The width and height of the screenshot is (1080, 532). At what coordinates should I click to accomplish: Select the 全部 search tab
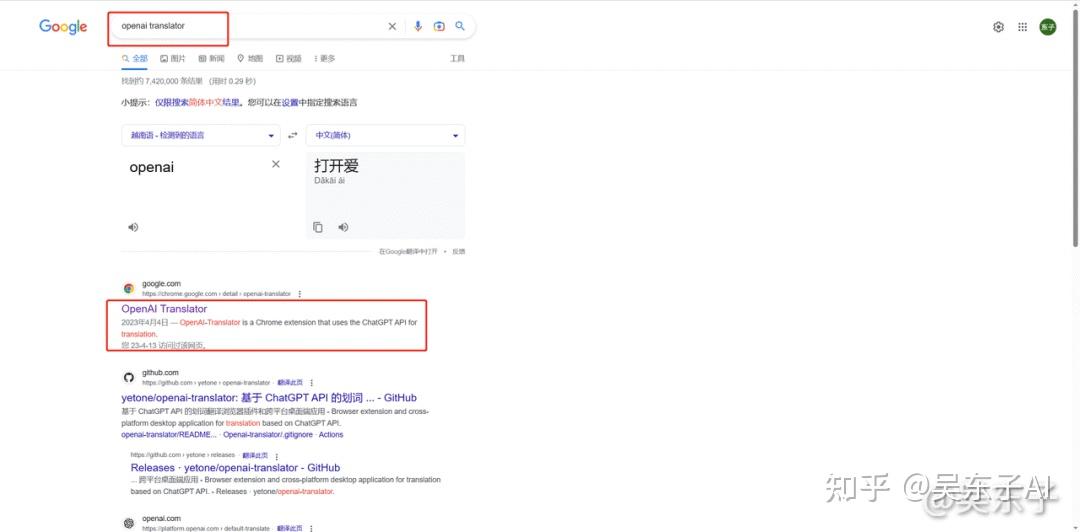click(135, 59)
